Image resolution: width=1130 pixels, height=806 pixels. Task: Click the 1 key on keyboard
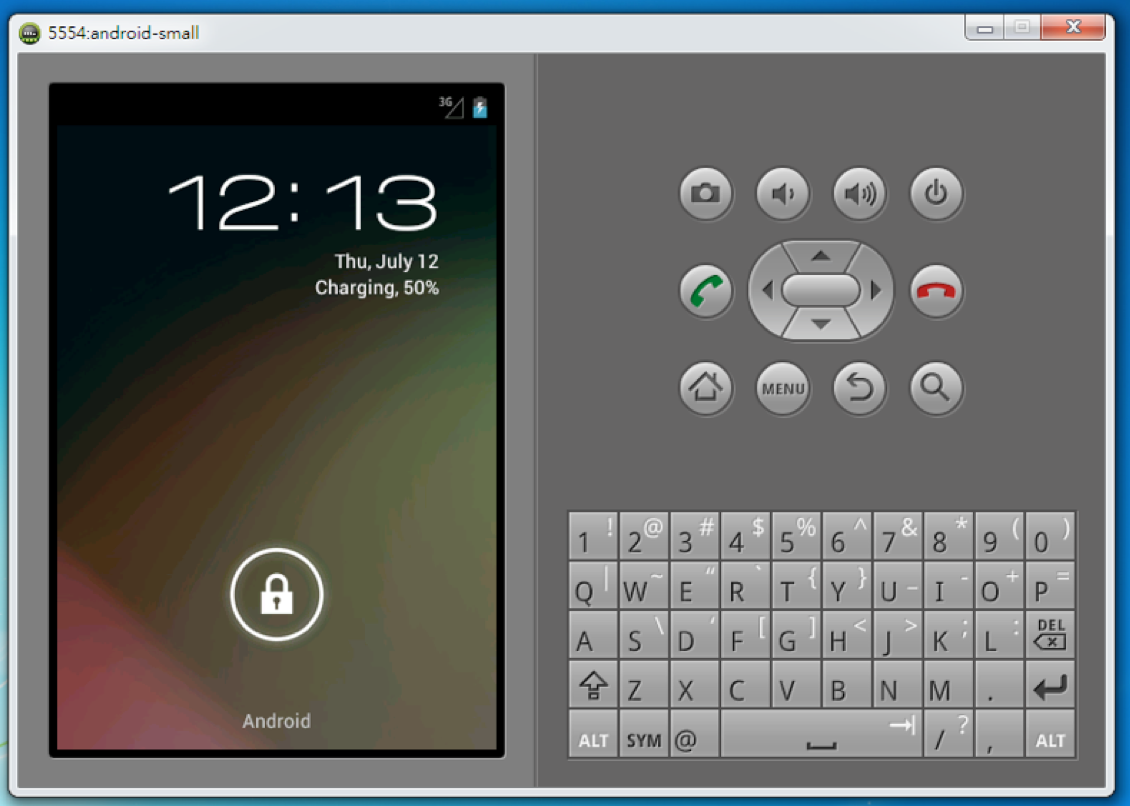pos(593,536)
